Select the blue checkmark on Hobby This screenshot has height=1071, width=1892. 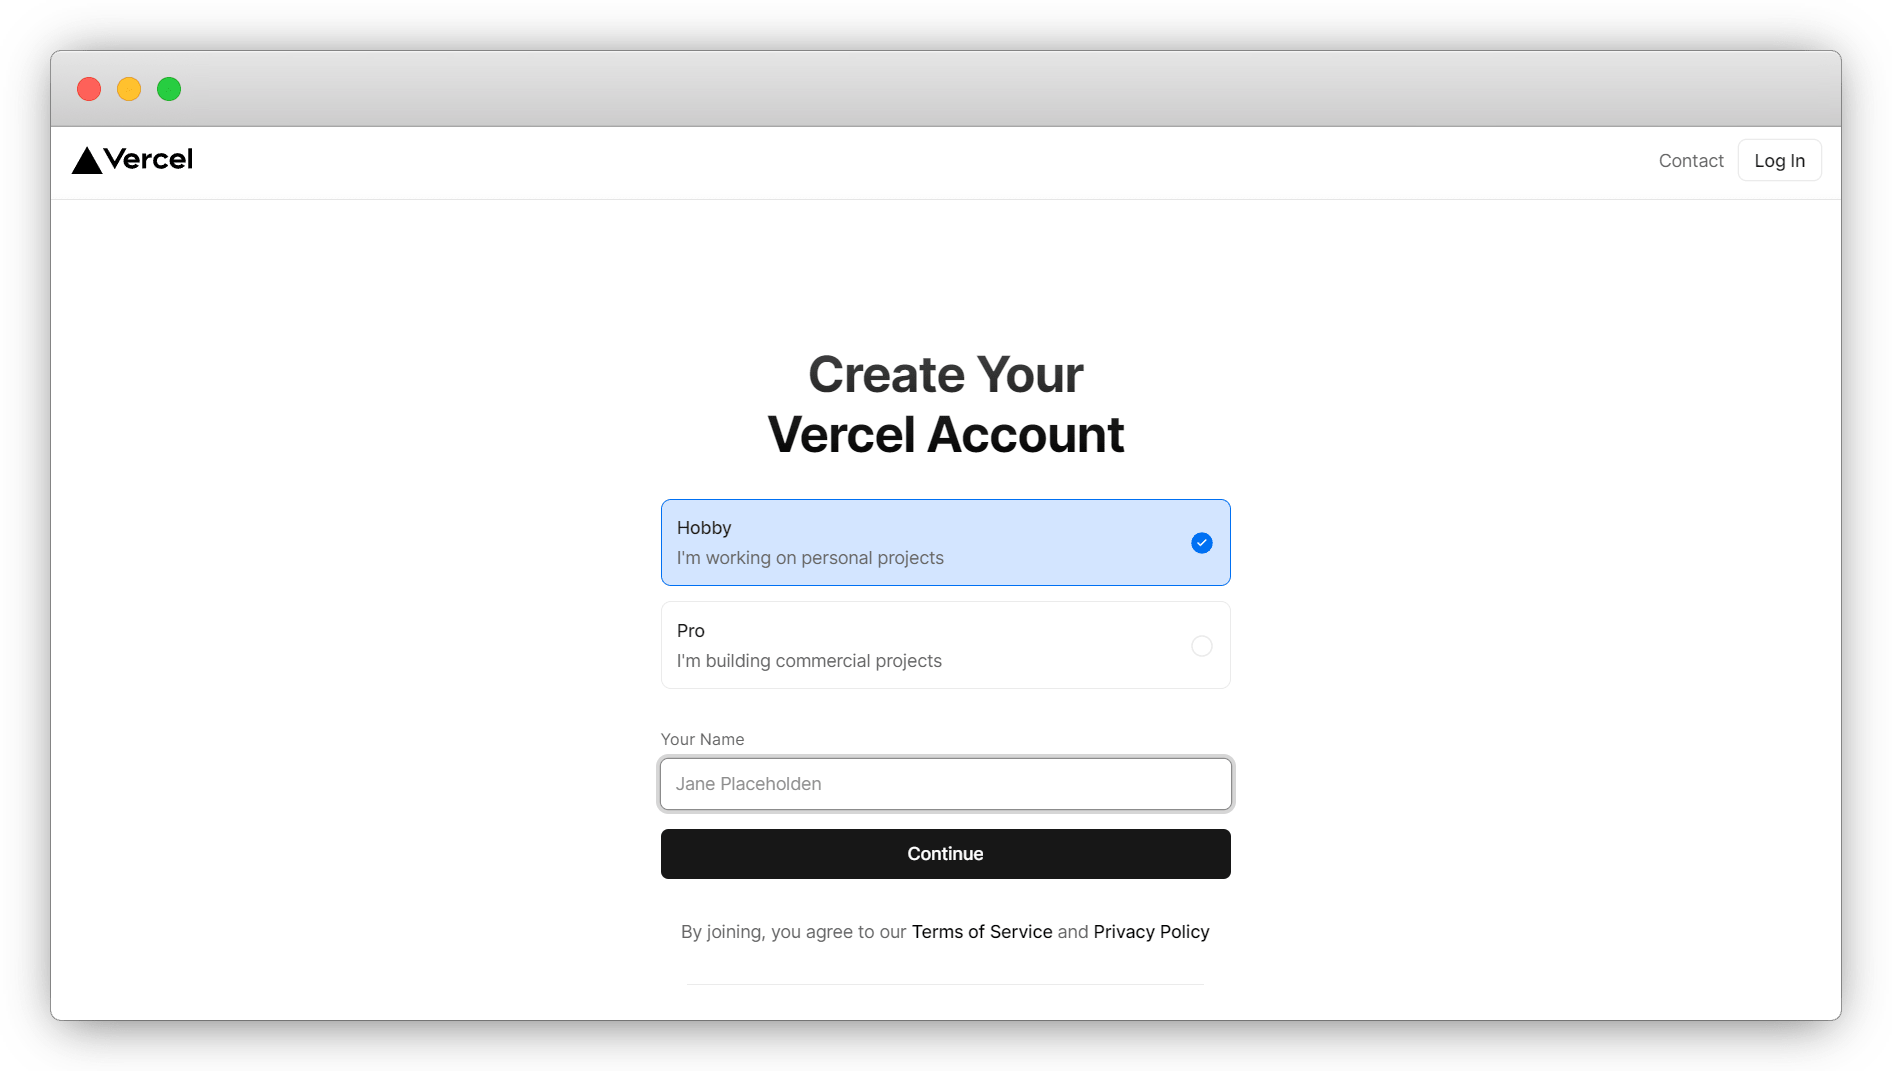click(1201, 543)
